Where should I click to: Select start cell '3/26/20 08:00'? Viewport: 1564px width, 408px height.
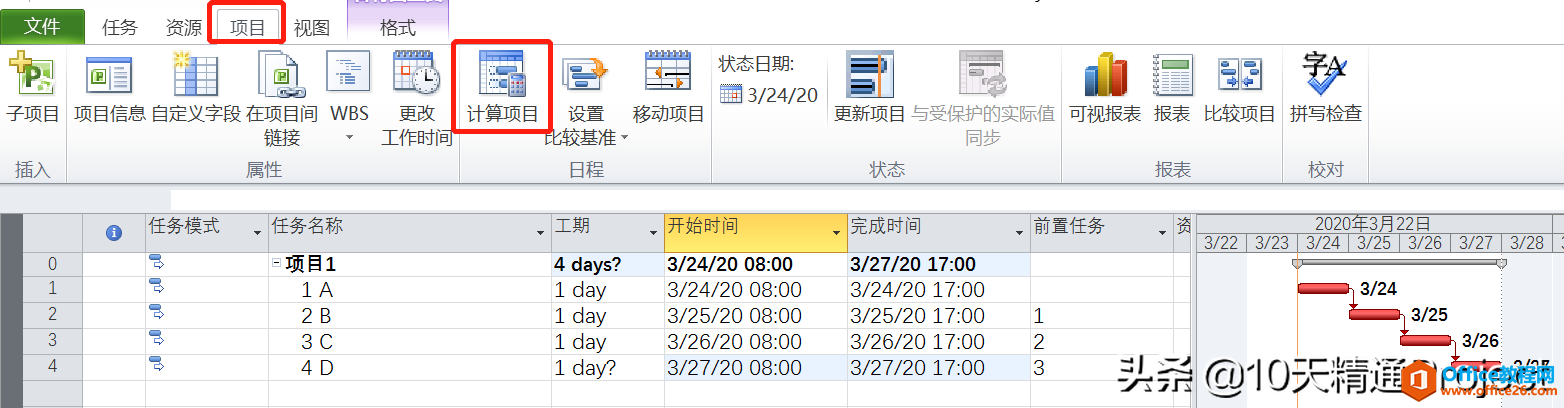coord(756,342)
